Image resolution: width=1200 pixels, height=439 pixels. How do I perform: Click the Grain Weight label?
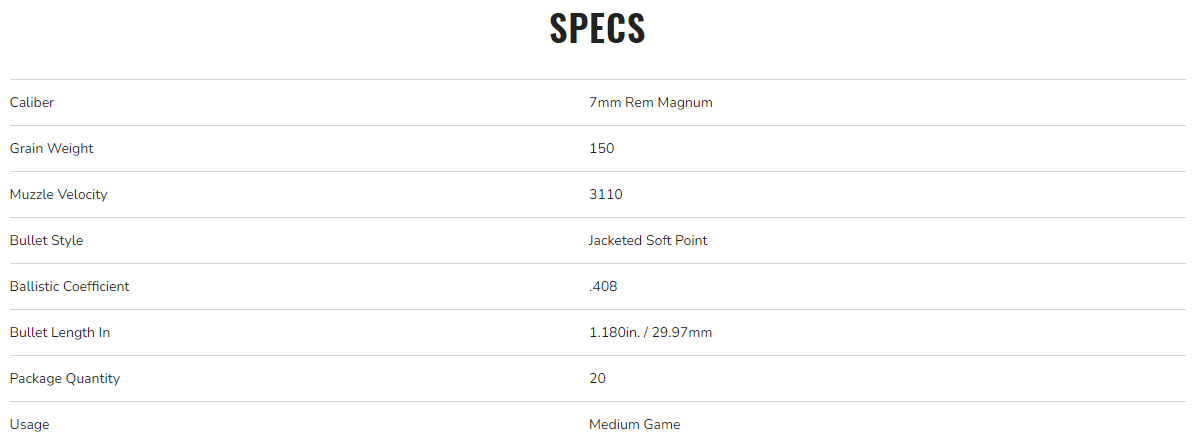pyautogui.click(x=51, y=148)
